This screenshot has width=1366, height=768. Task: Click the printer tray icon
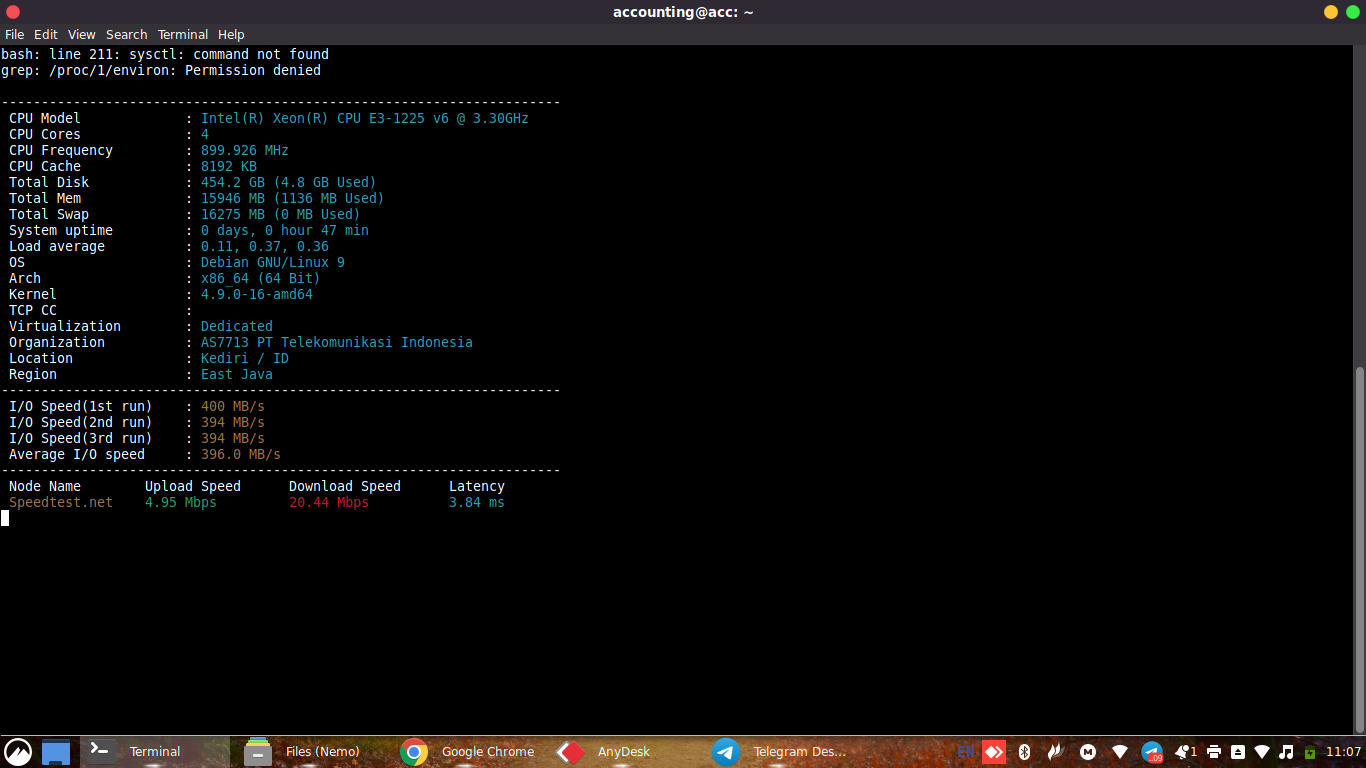[1213, 752]
